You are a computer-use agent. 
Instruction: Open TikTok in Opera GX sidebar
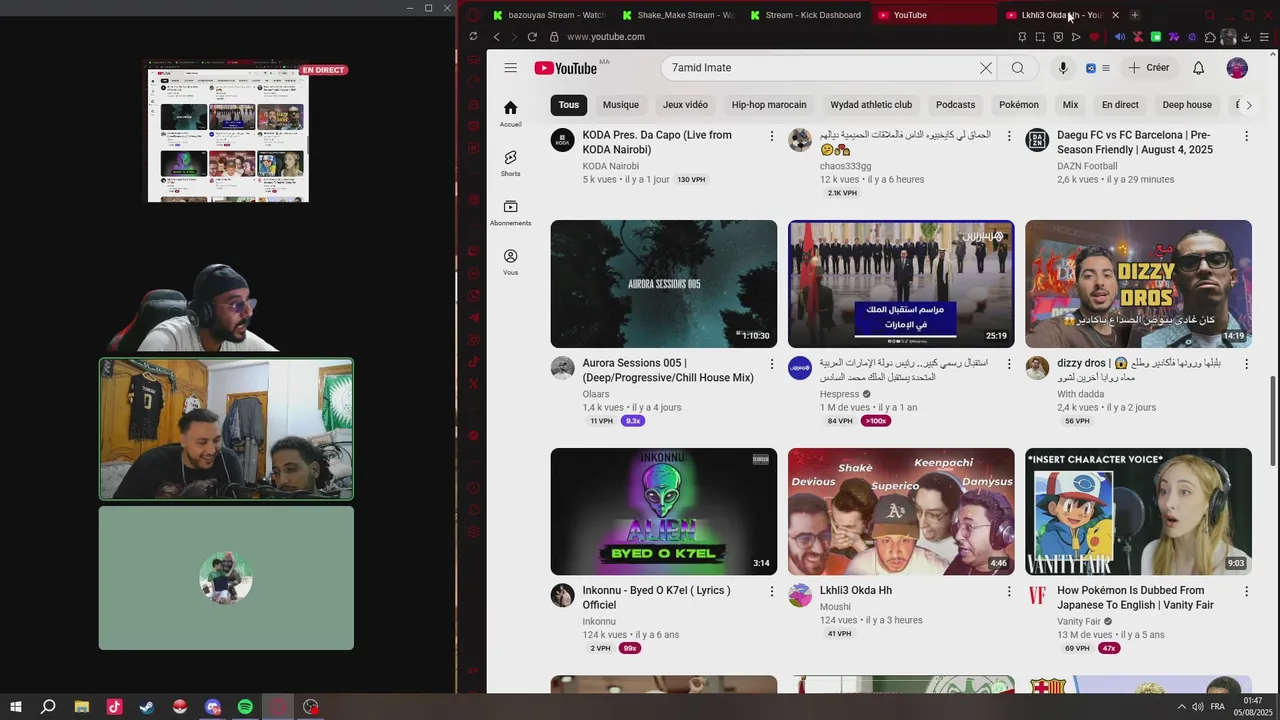473,361
